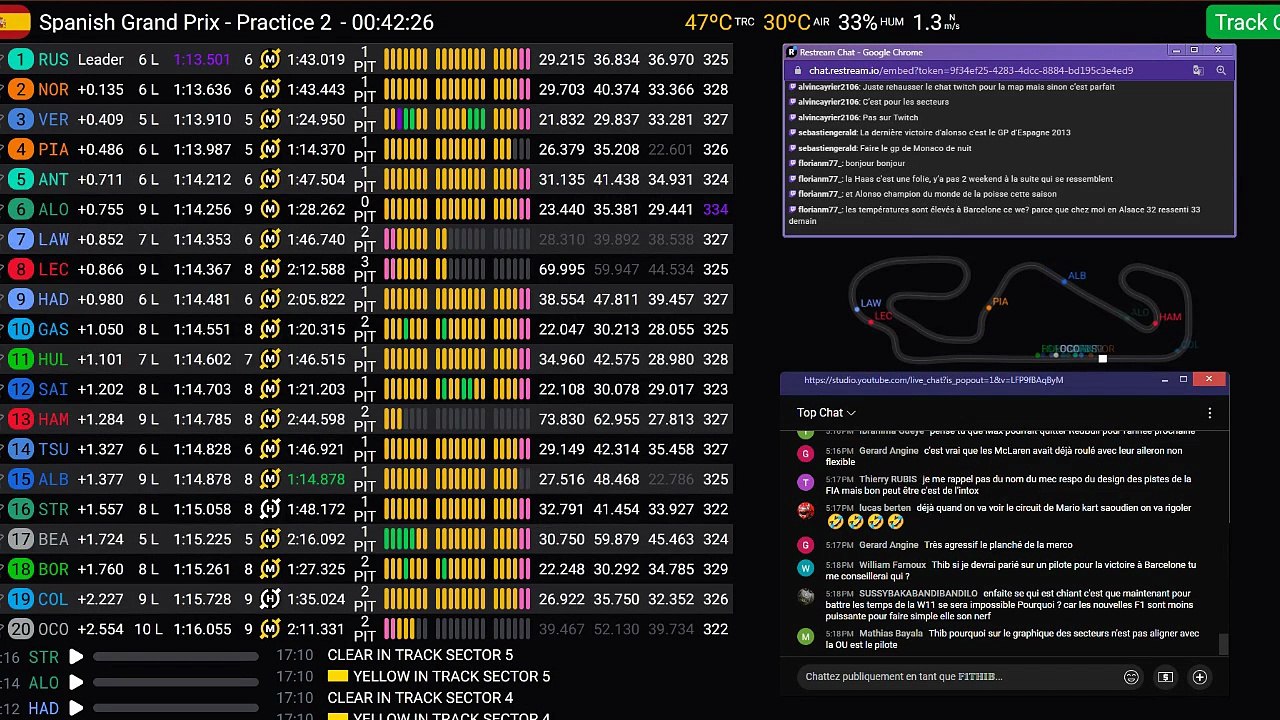This screenshot has width=1280, height=720.
Task: Play ALO team radio clip
Action: (76, 683)
